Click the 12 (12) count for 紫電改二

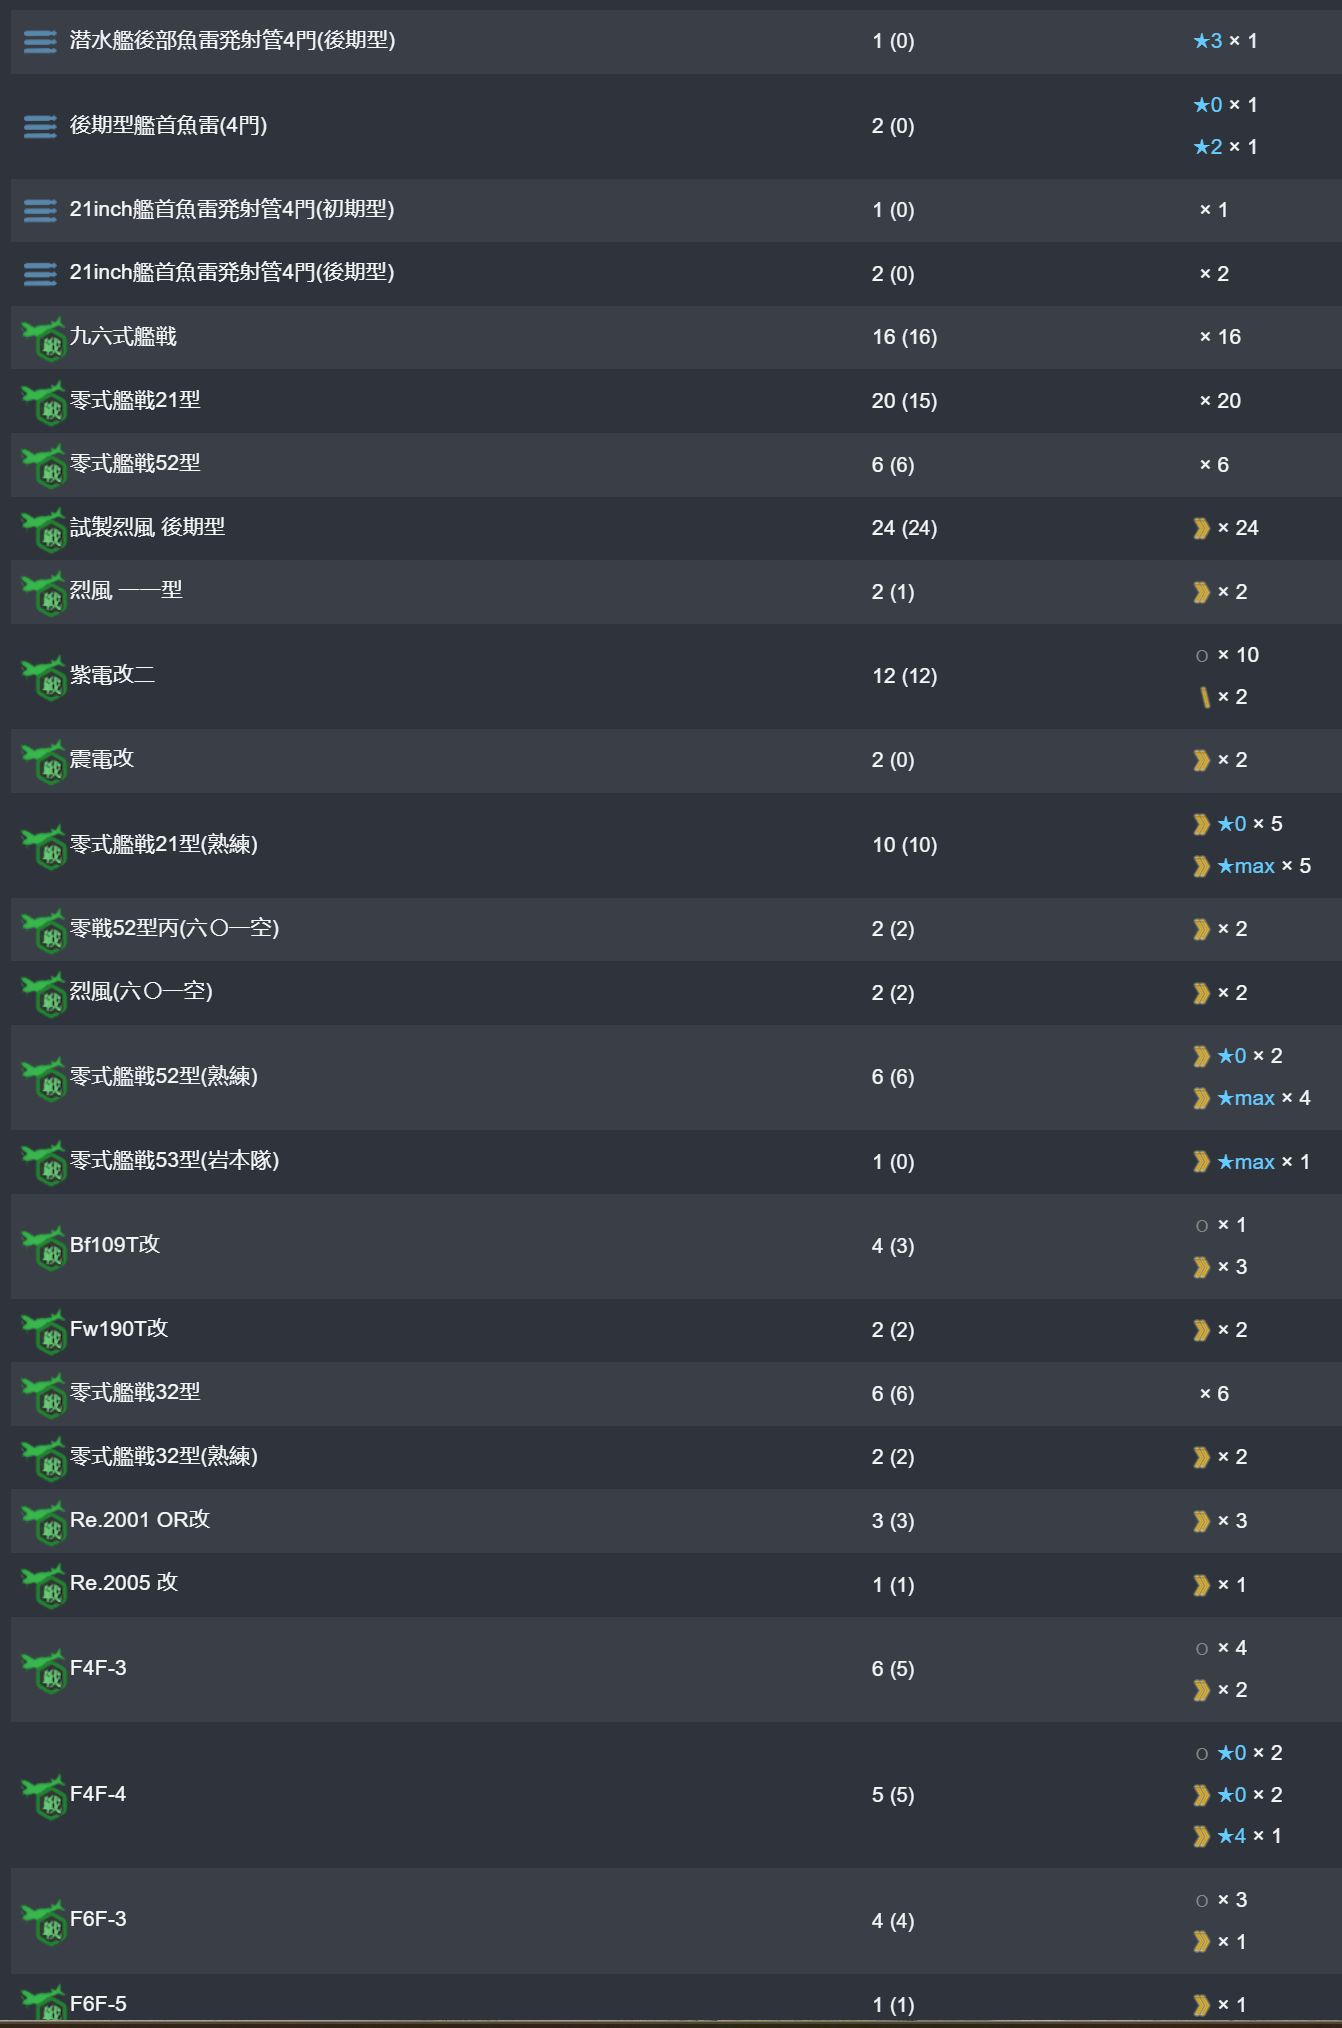(x=904, y=676)
